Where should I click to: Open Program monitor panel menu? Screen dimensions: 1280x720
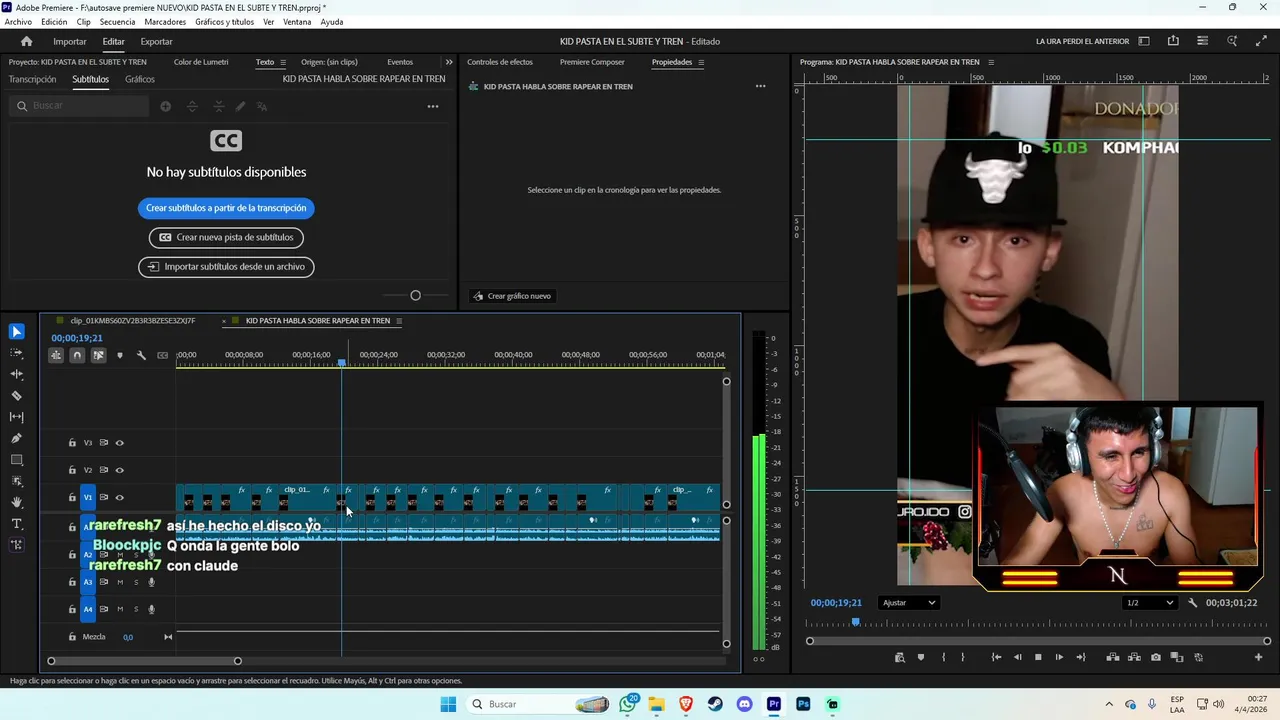tap(991, 62)
